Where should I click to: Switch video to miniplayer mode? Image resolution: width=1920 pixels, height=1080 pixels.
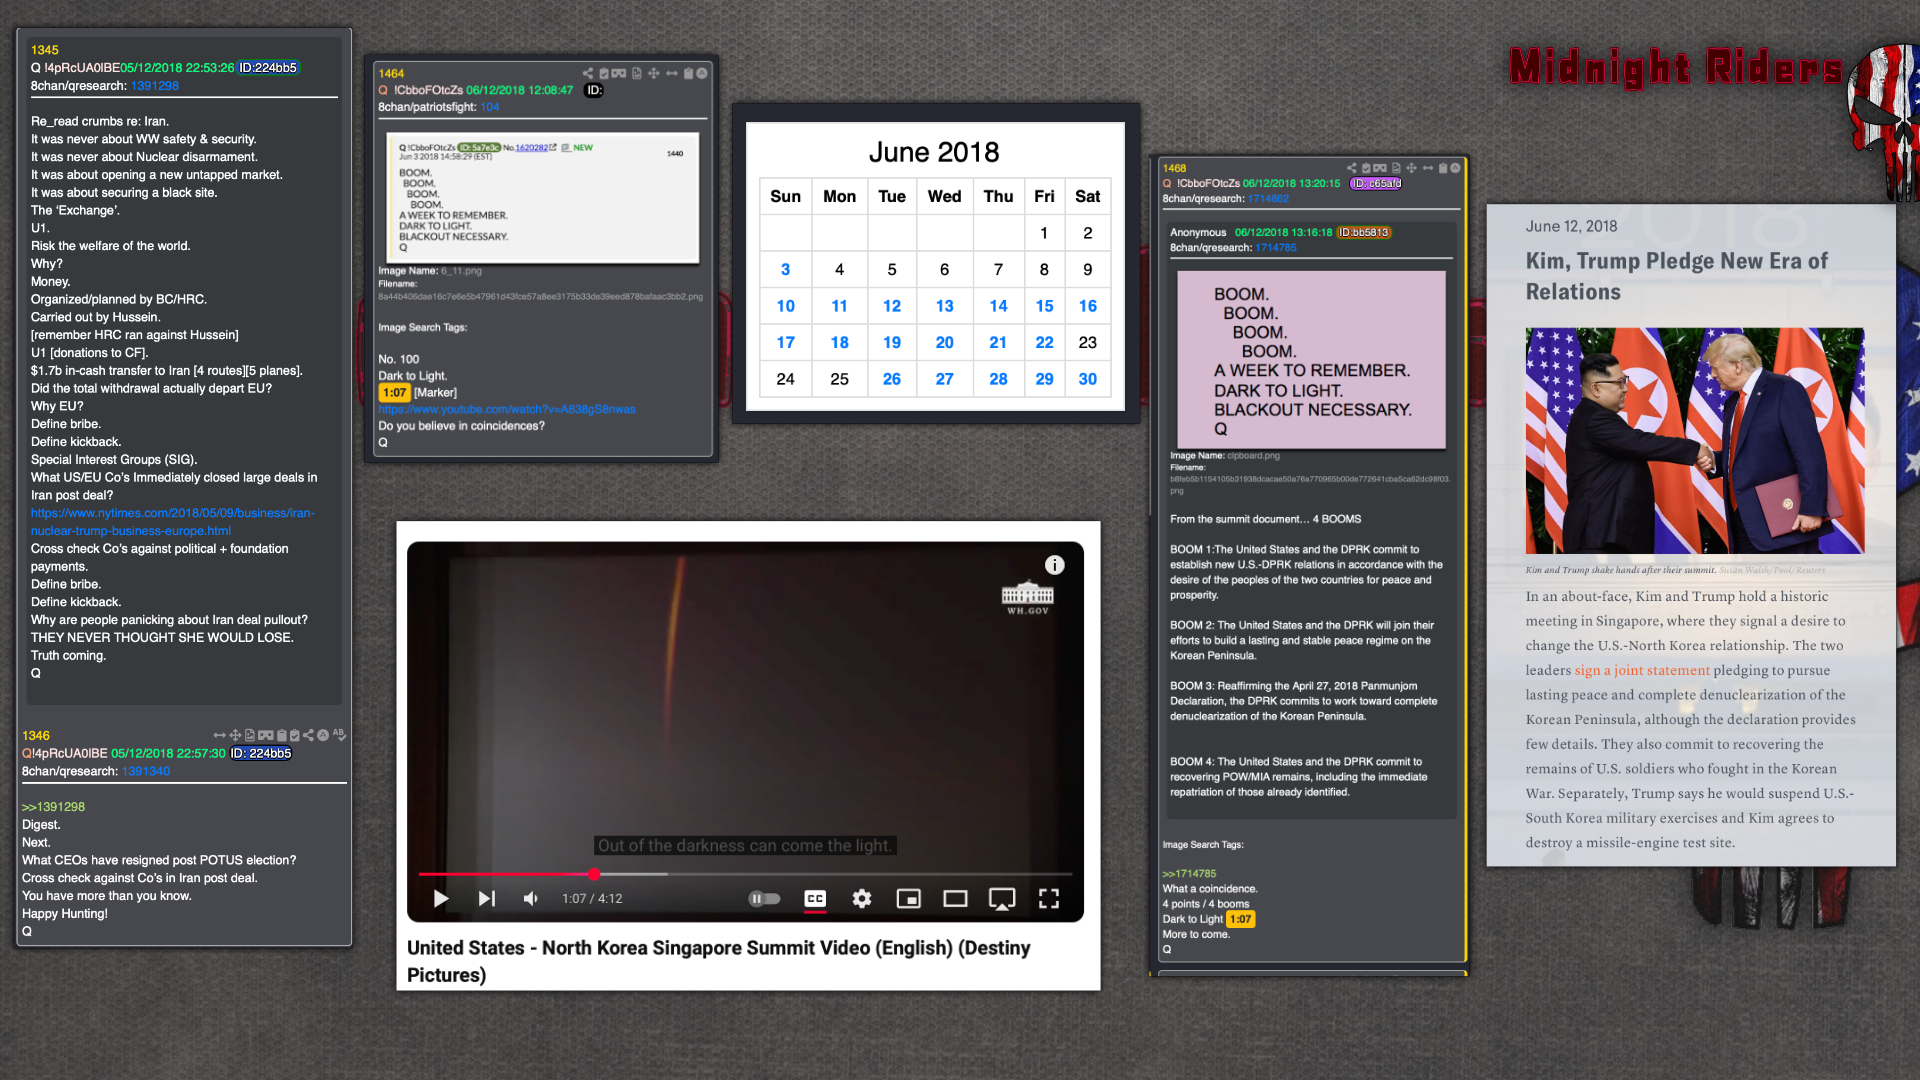click(x=908, y=898)
